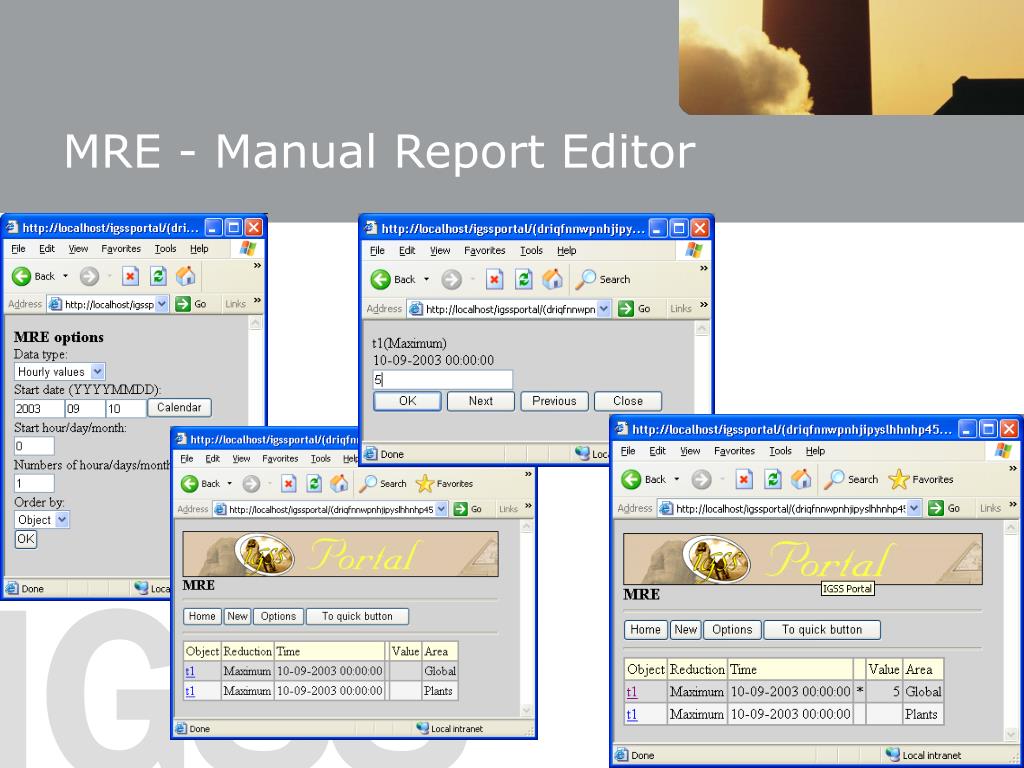The height and width of the screenshot is (768, 1024).
Task: Open Back history arrow in MRE options window
Action: tap(65, 276)
